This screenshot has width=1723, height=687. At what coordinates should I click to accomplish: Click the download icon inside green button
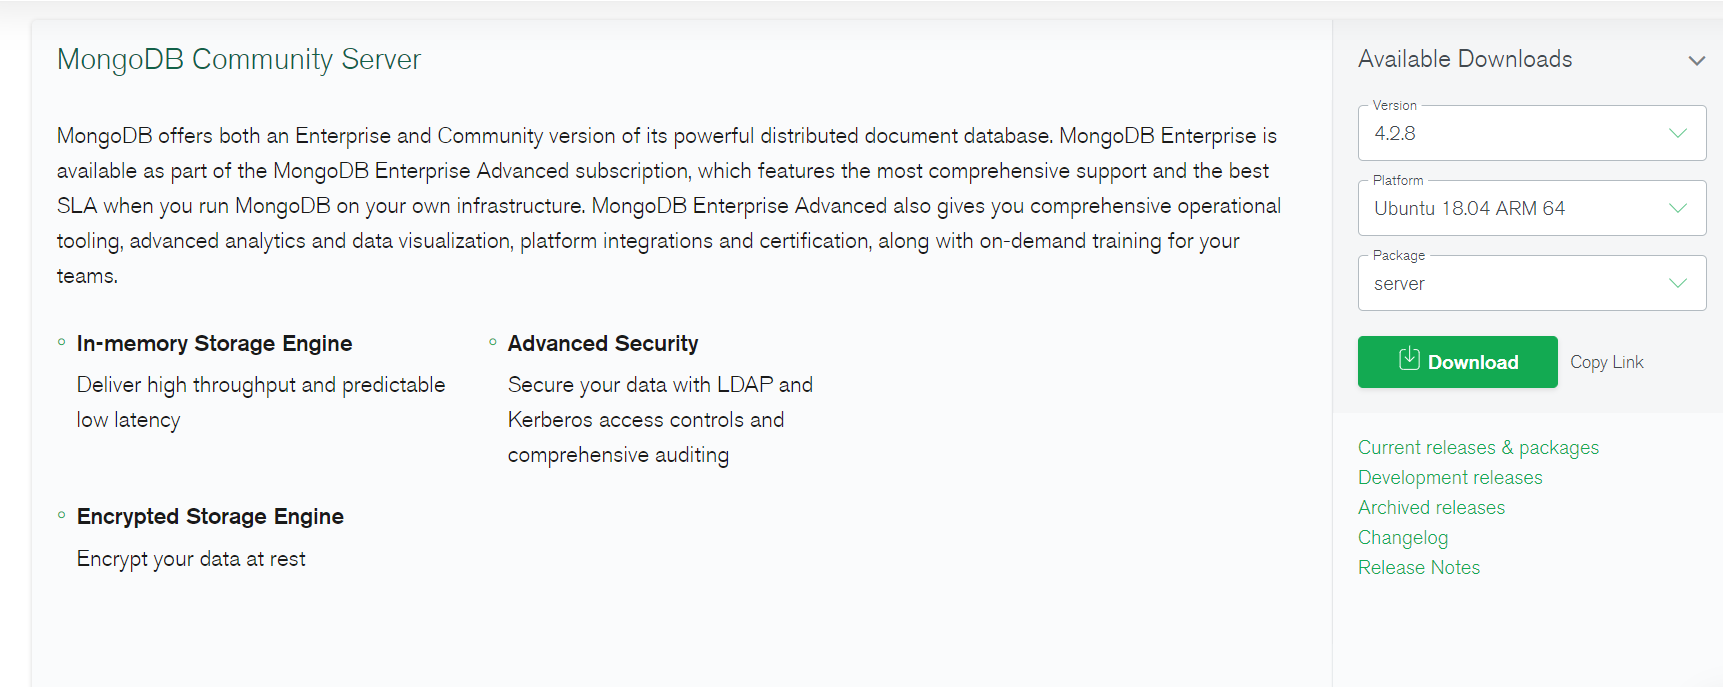(1409, 359)
